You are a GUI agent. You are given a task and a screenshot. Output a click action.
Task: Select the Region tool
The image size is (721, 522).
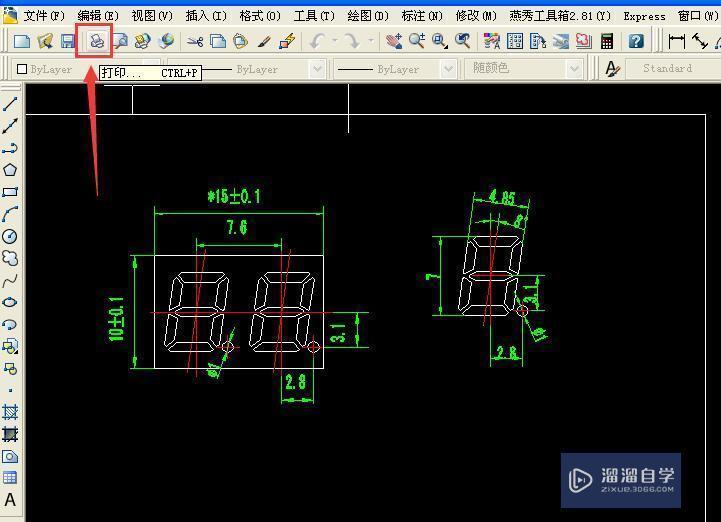[10, 457]
